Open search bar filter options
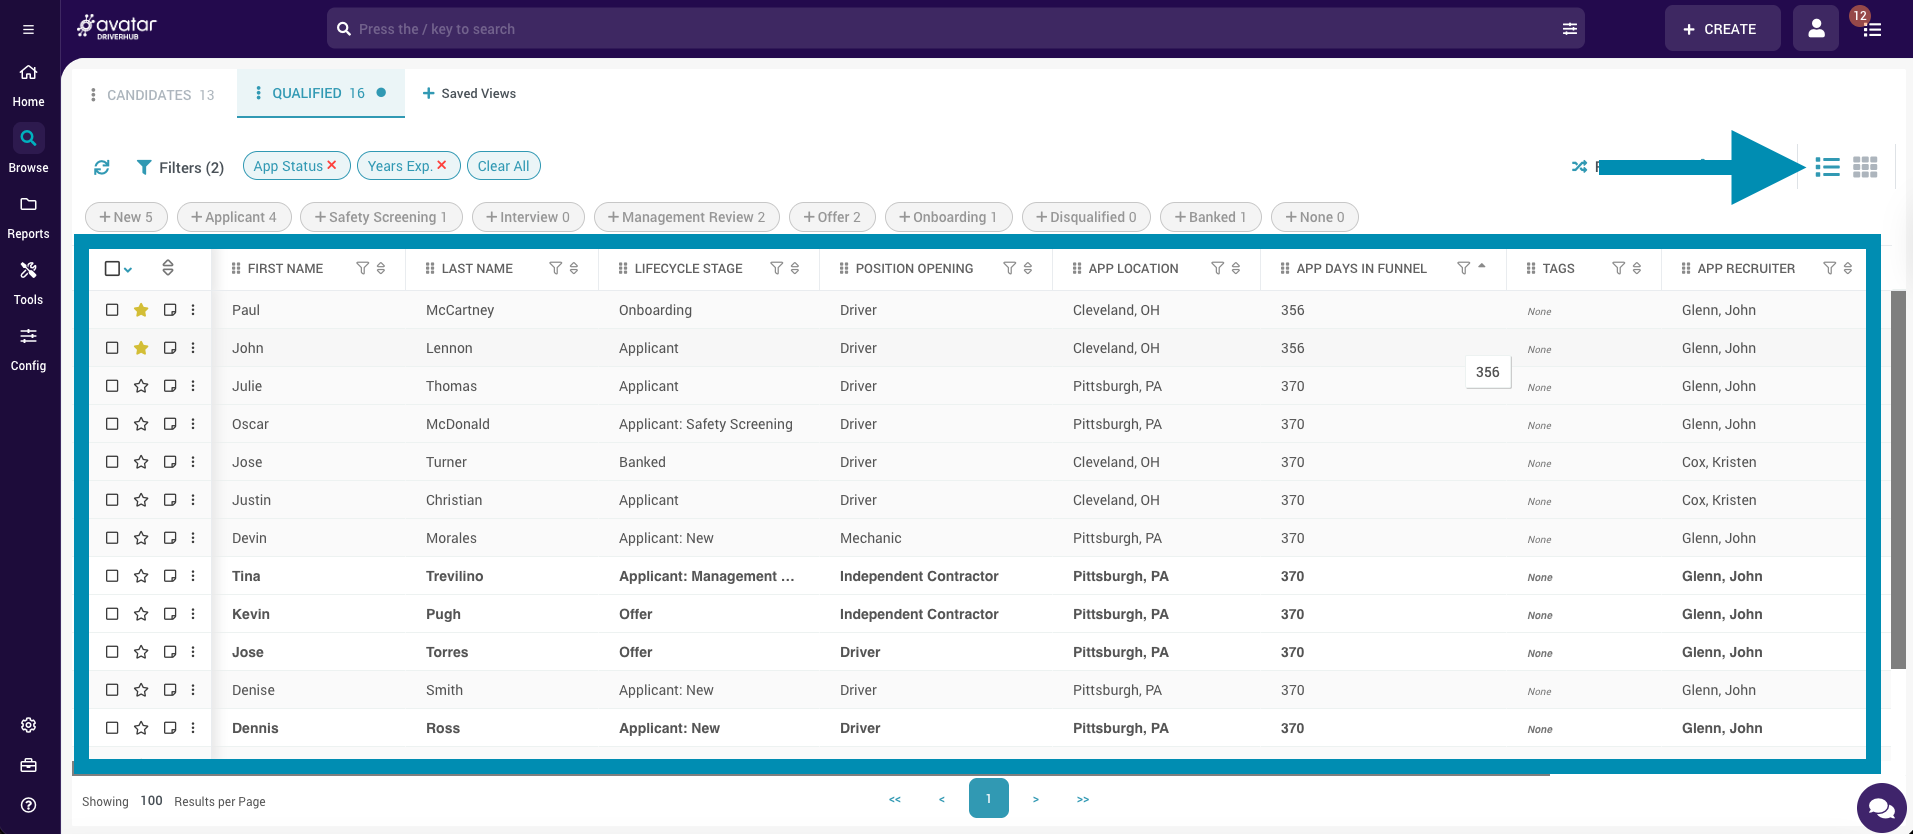 pos(1569,29)
